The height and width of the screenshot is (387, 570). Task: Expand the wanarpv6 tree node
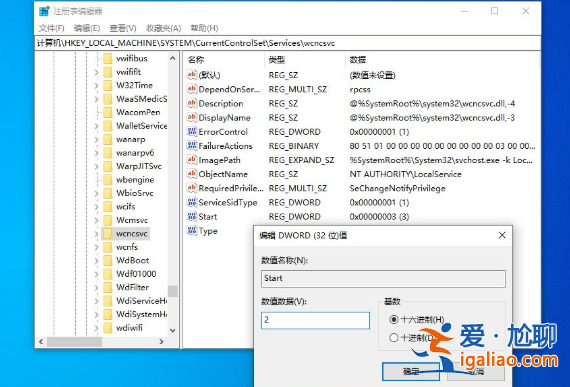pos(96,153)
